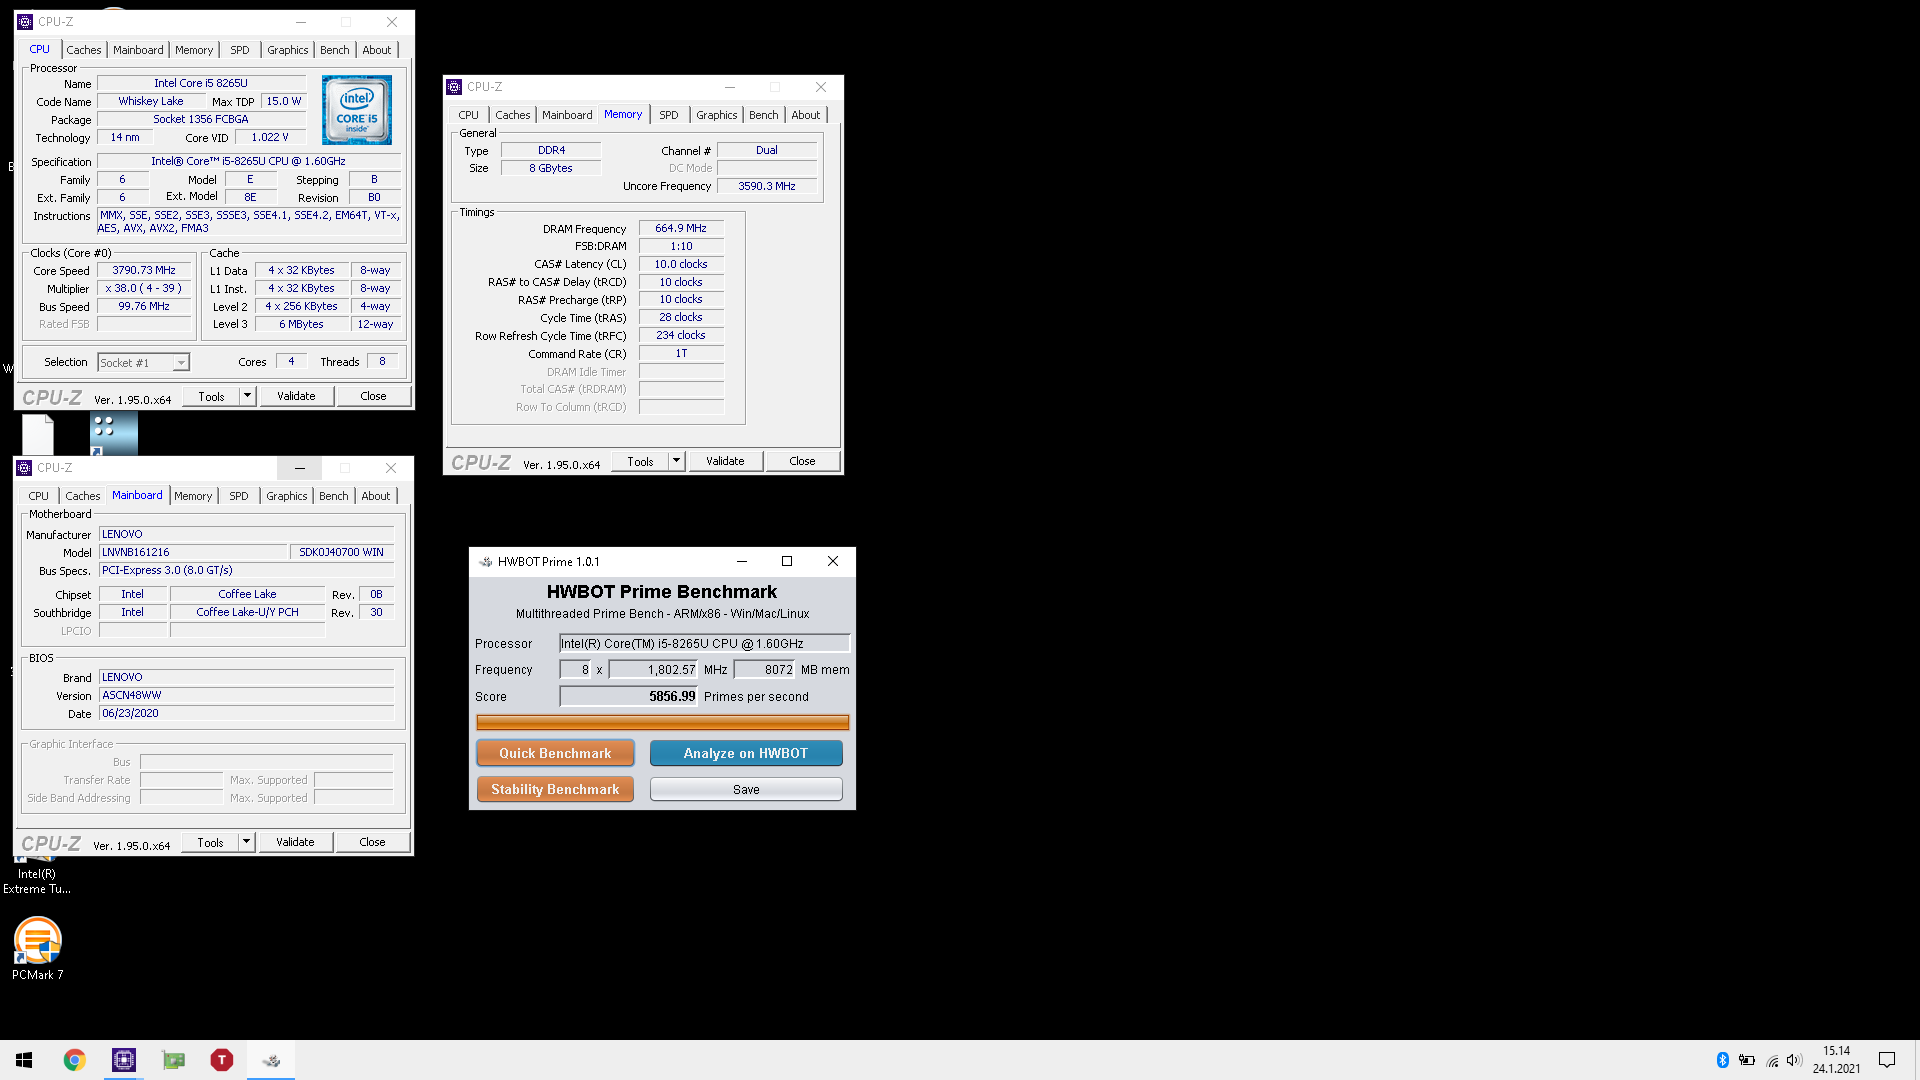
Task: Open Graphics tab in Mainboard window
Action: 287,496
